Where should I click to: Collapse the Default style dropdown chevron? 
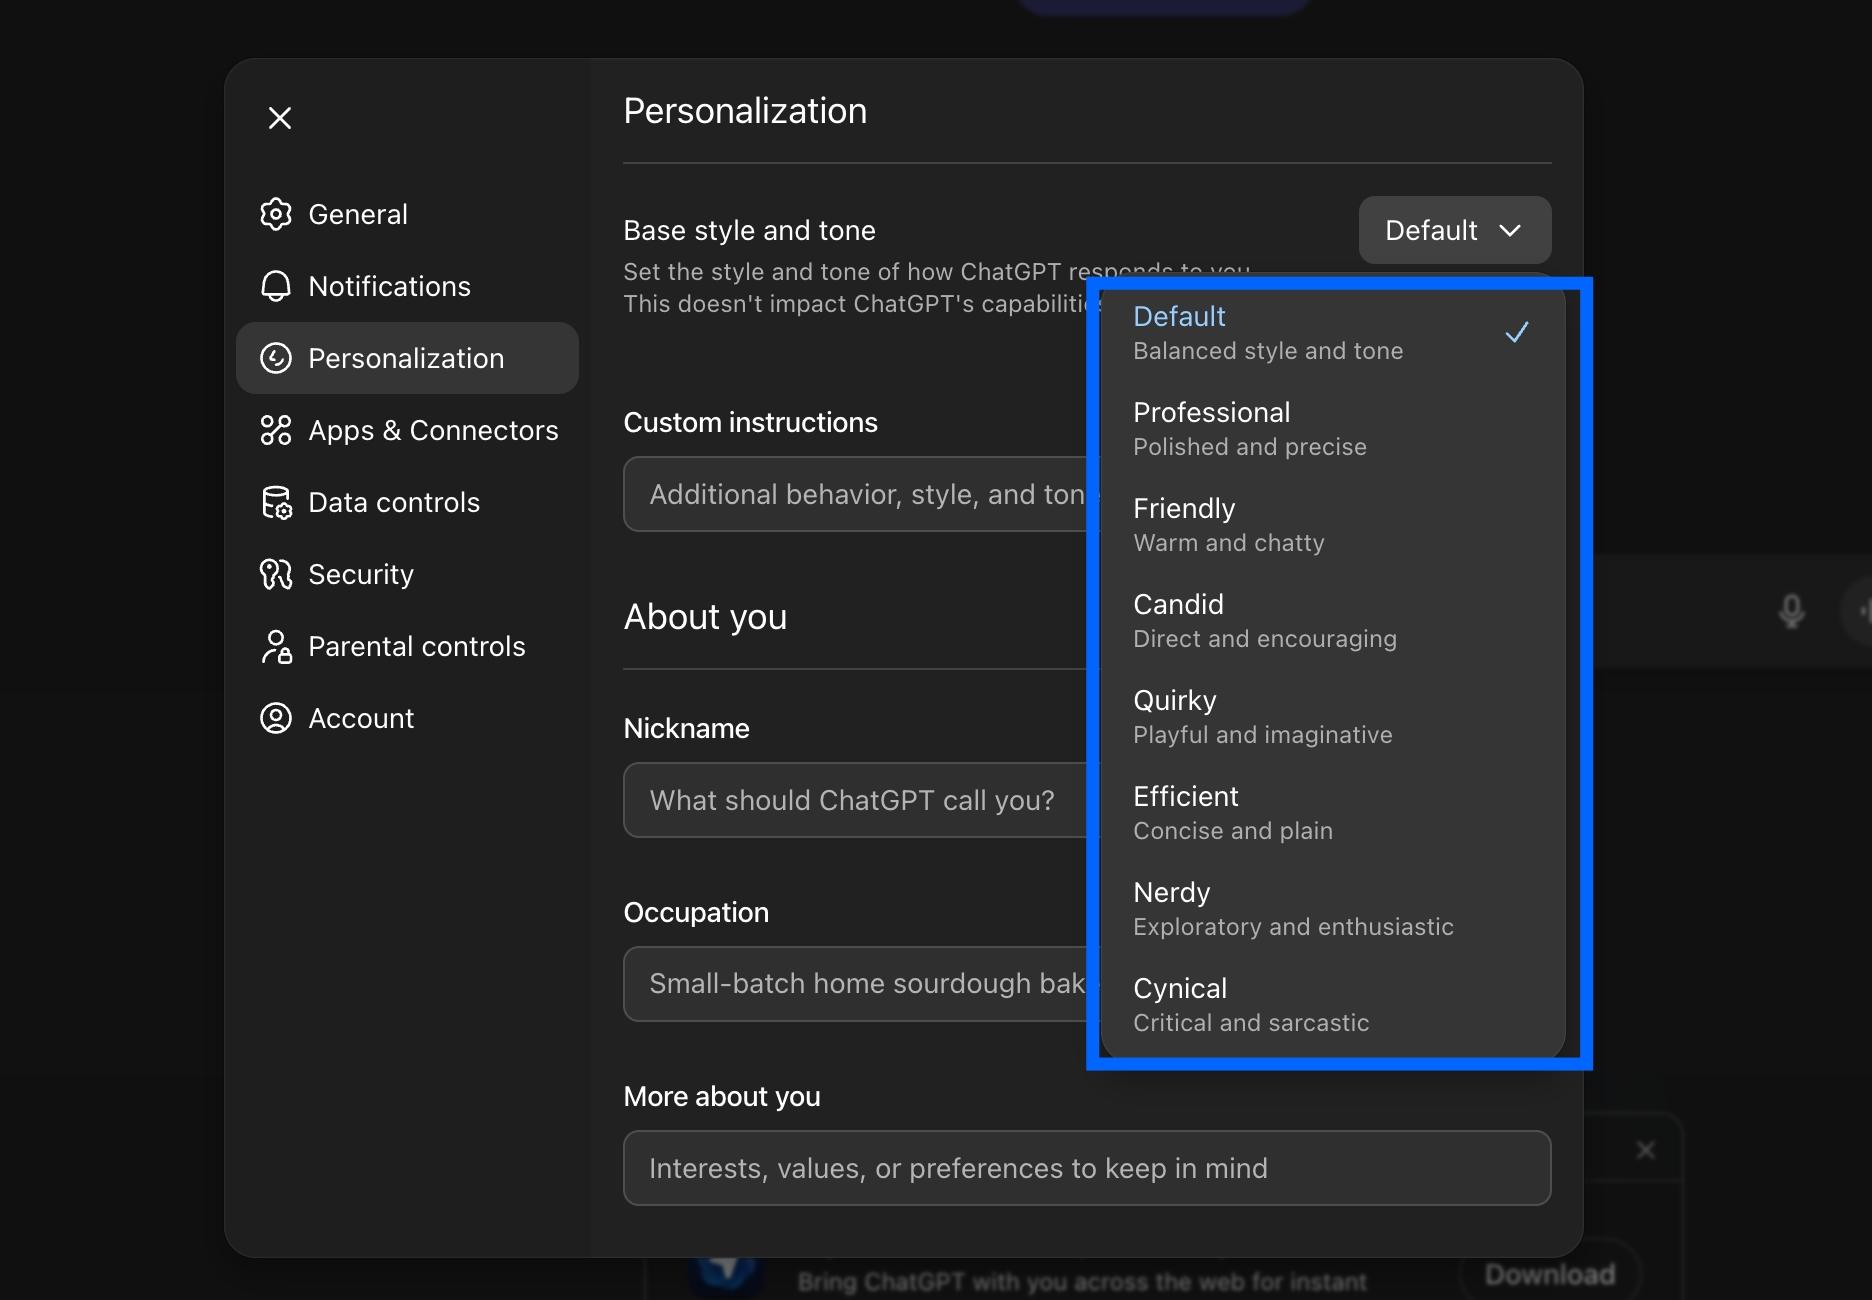tap(1510, 230)
